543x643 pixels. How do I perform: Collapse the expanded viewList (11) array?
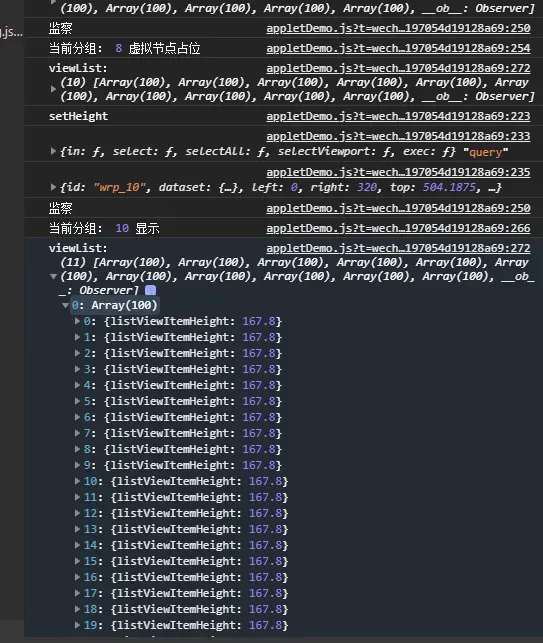tap(53, 276)
